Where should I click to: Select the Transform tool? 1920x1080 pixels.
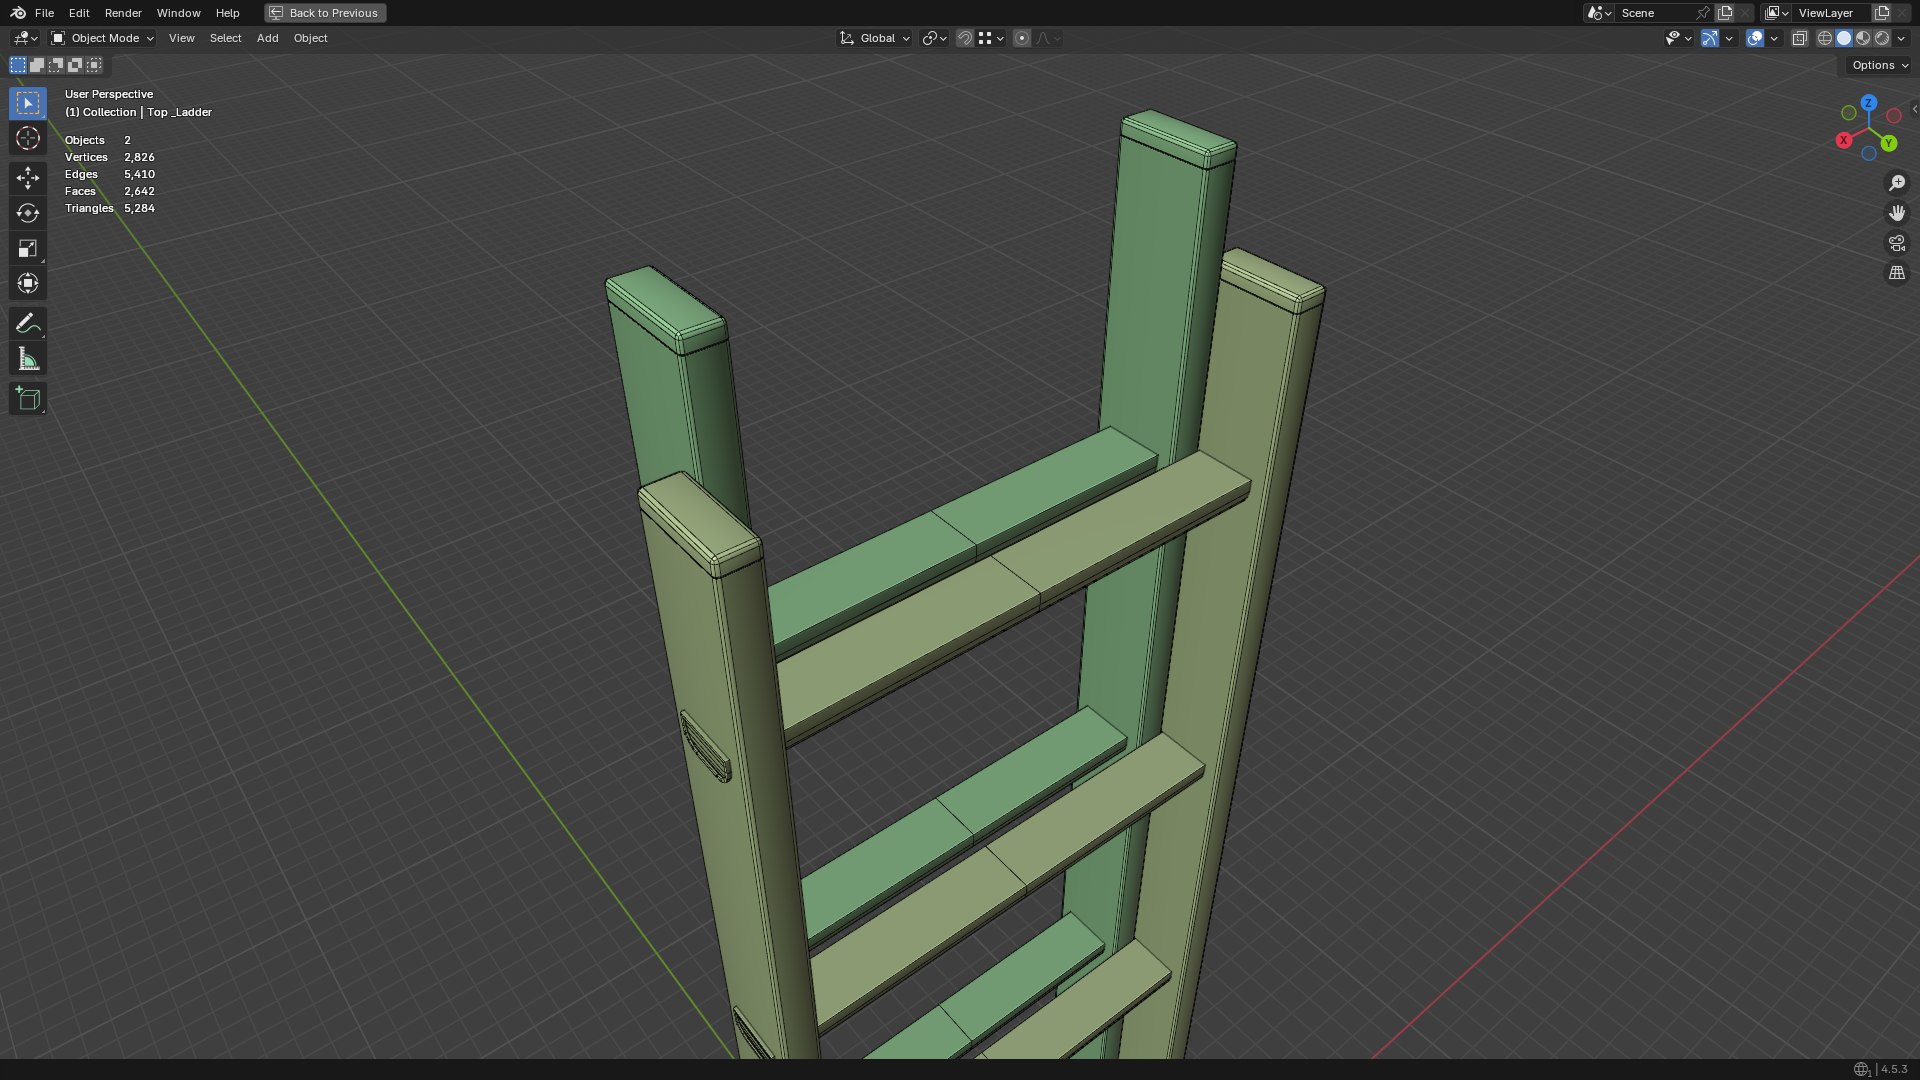[28, 283]
